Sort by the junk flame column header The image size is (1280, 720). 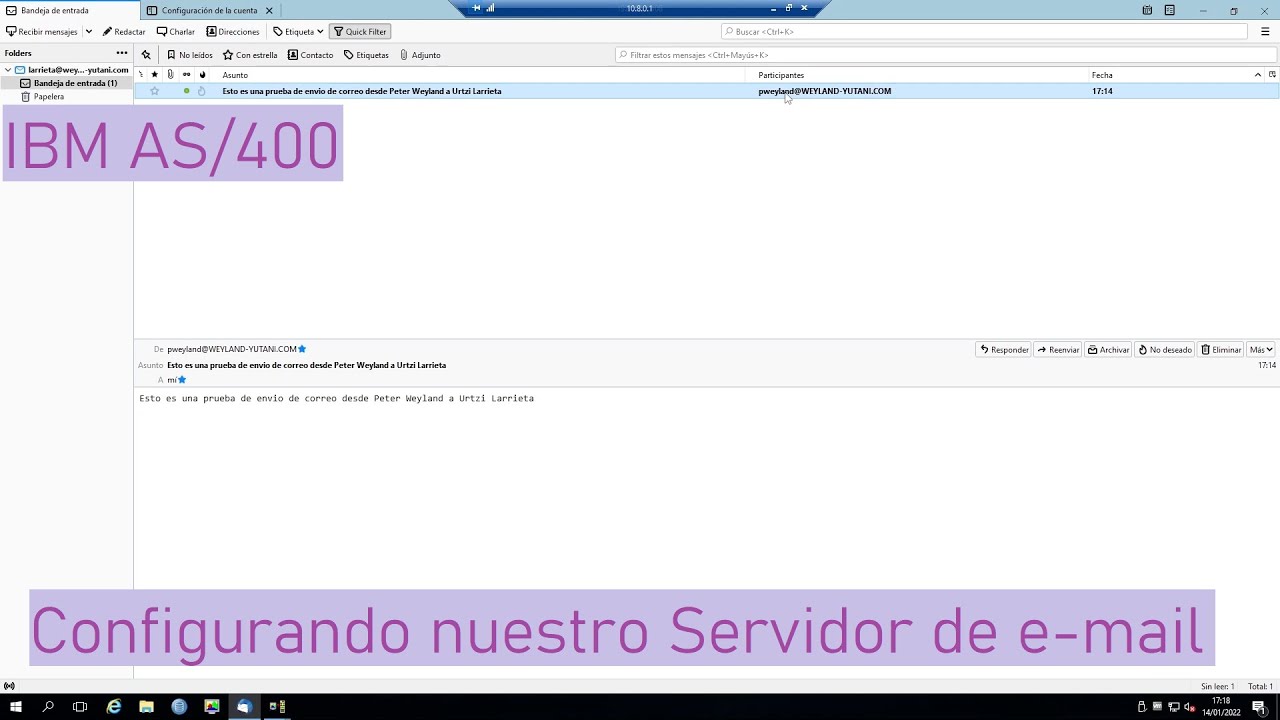[x=202, y=75]
